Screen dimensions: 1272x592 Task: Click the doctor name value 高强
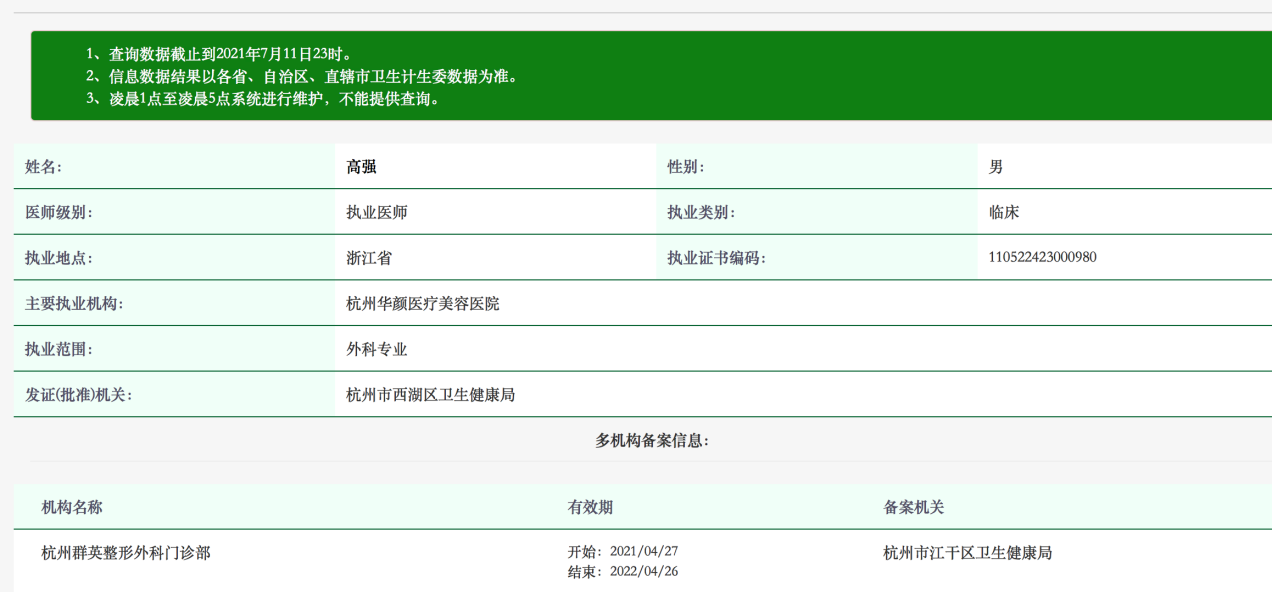(x=361, y=167)
